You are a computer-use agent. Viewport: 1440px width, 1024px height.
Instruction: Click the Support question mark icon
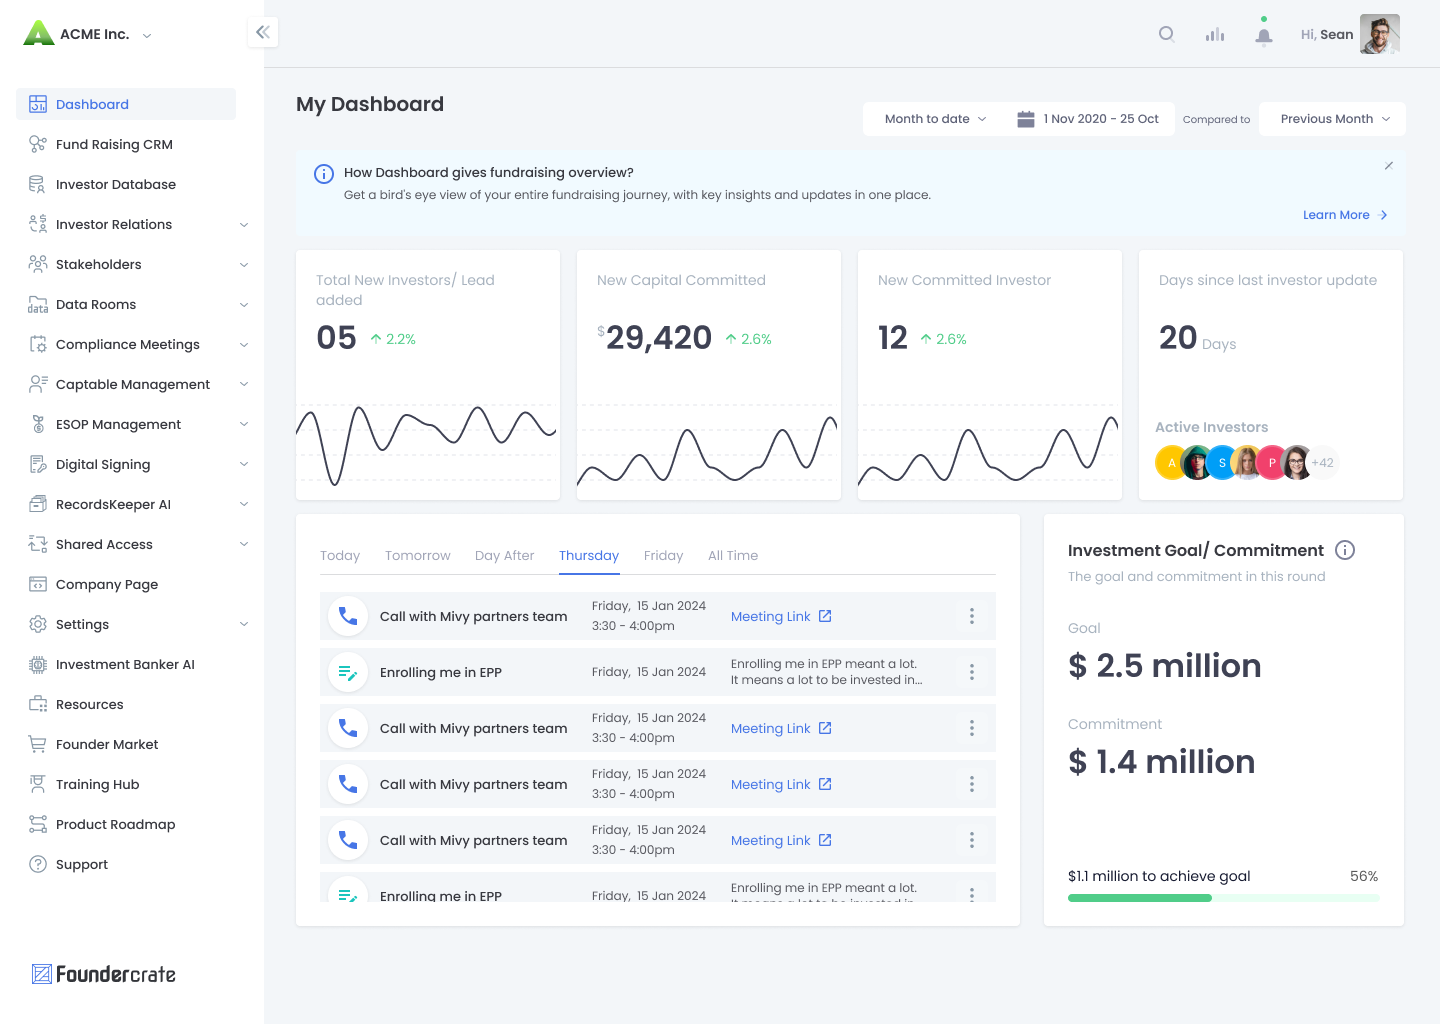[38, 864]
